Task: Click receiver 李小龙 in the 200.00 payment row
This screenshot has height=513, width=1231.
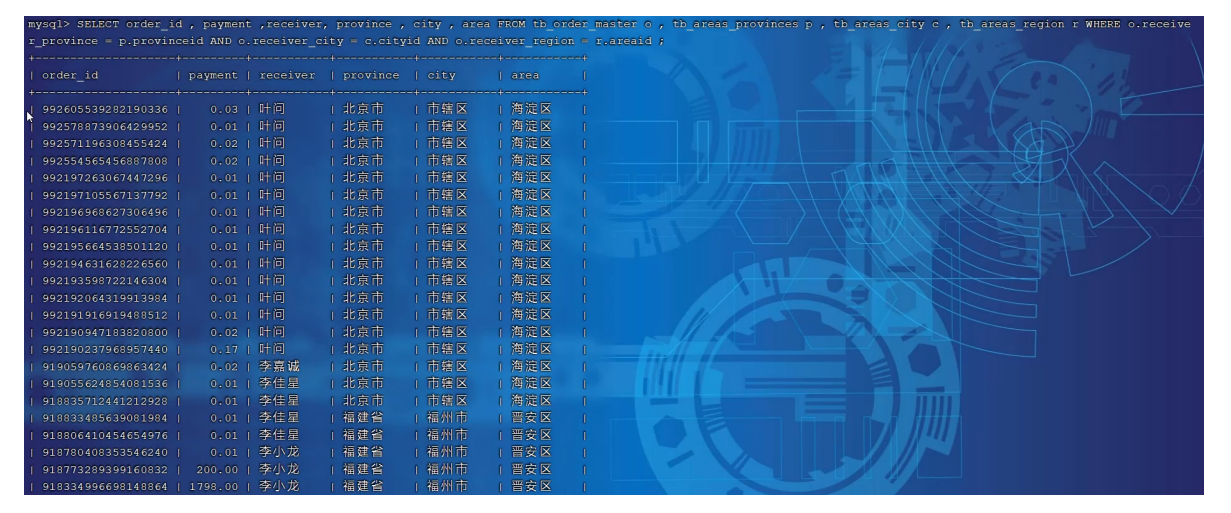Action: pos(279,469)
